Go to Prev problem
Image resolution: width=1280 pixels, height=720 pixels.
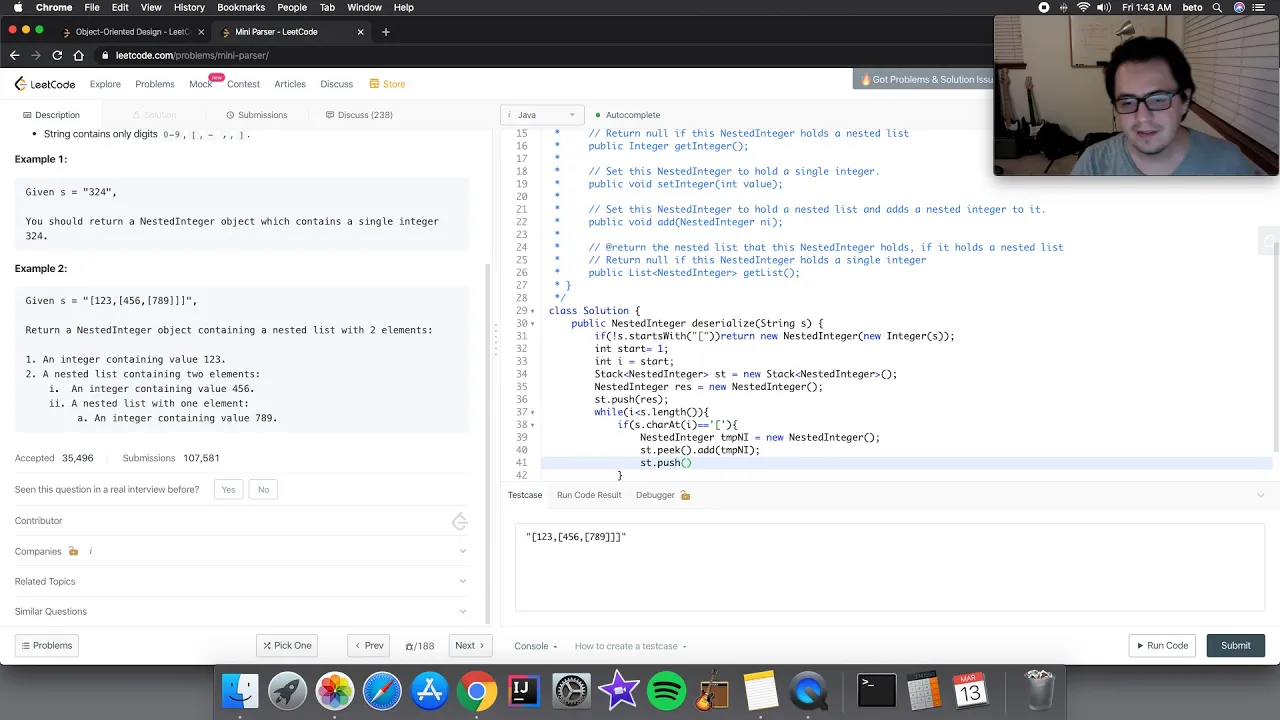click(x=368, y=646)
